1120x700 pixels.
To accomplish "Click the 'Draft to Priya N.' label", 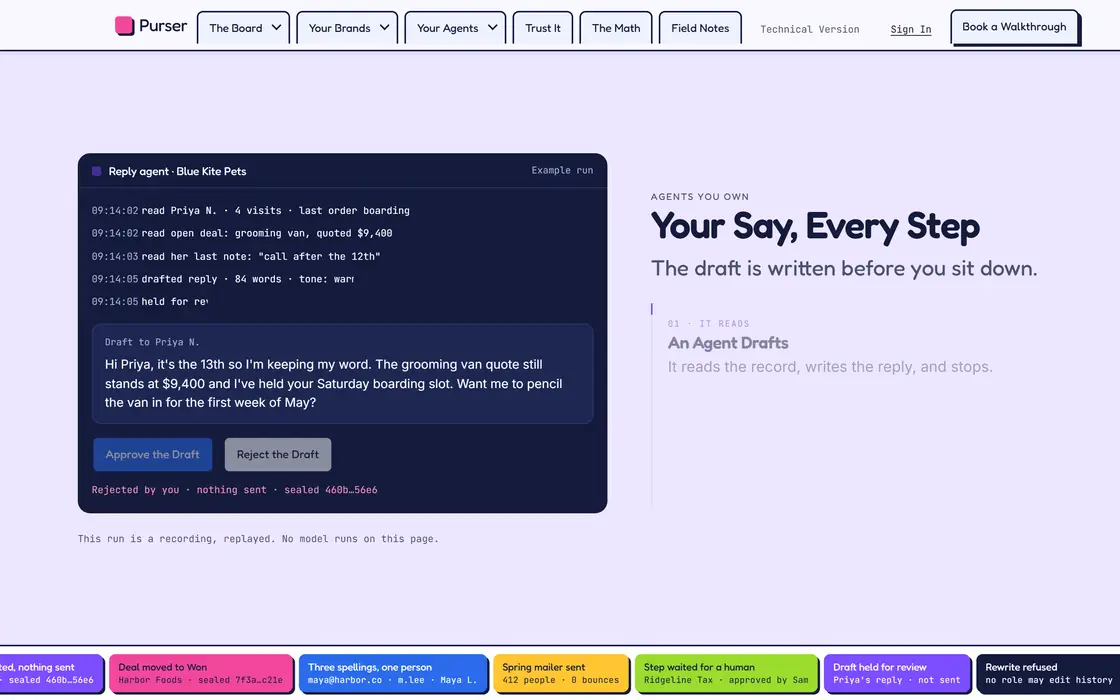I will (152, 342).
